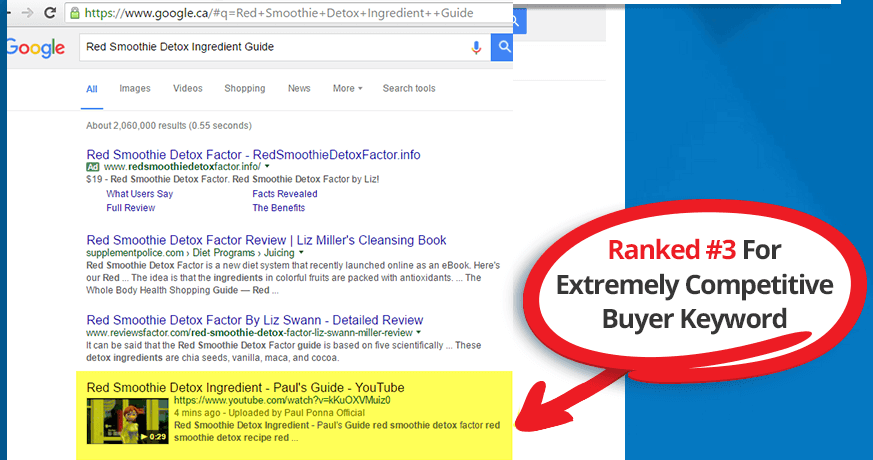The image size is (873, 460).
Task: Click the voice search microphone icon
Action: pyautogui.click(x=476, y=48)
